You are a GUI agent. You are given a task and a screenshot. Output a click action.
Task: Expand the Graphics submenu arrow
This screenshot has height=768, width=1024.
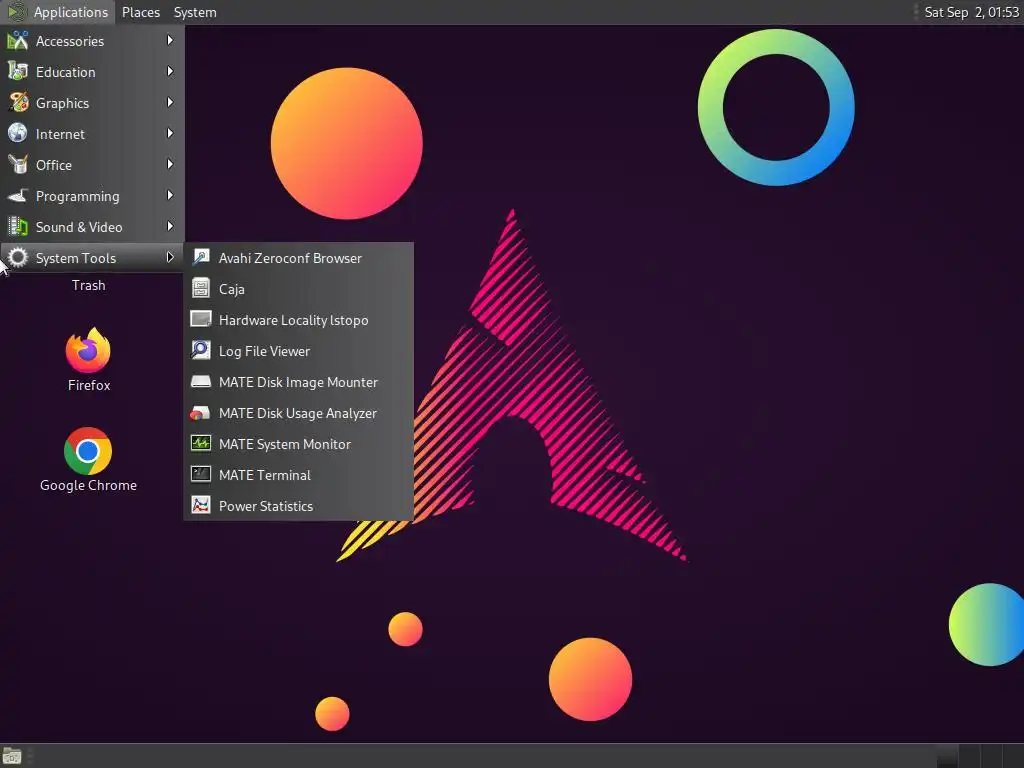(x=170, y=103)
